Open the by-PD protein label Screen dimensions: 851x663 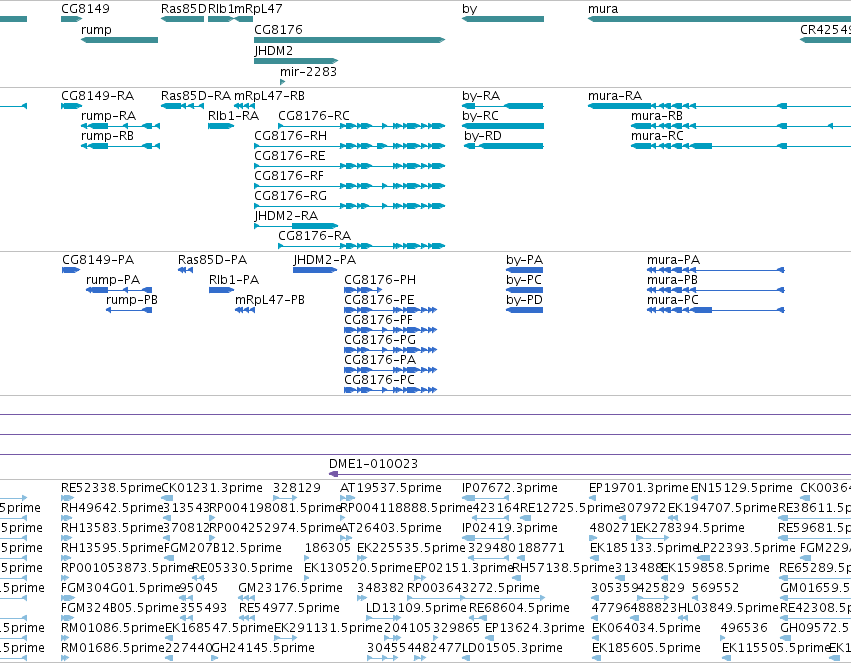(524, 300)
